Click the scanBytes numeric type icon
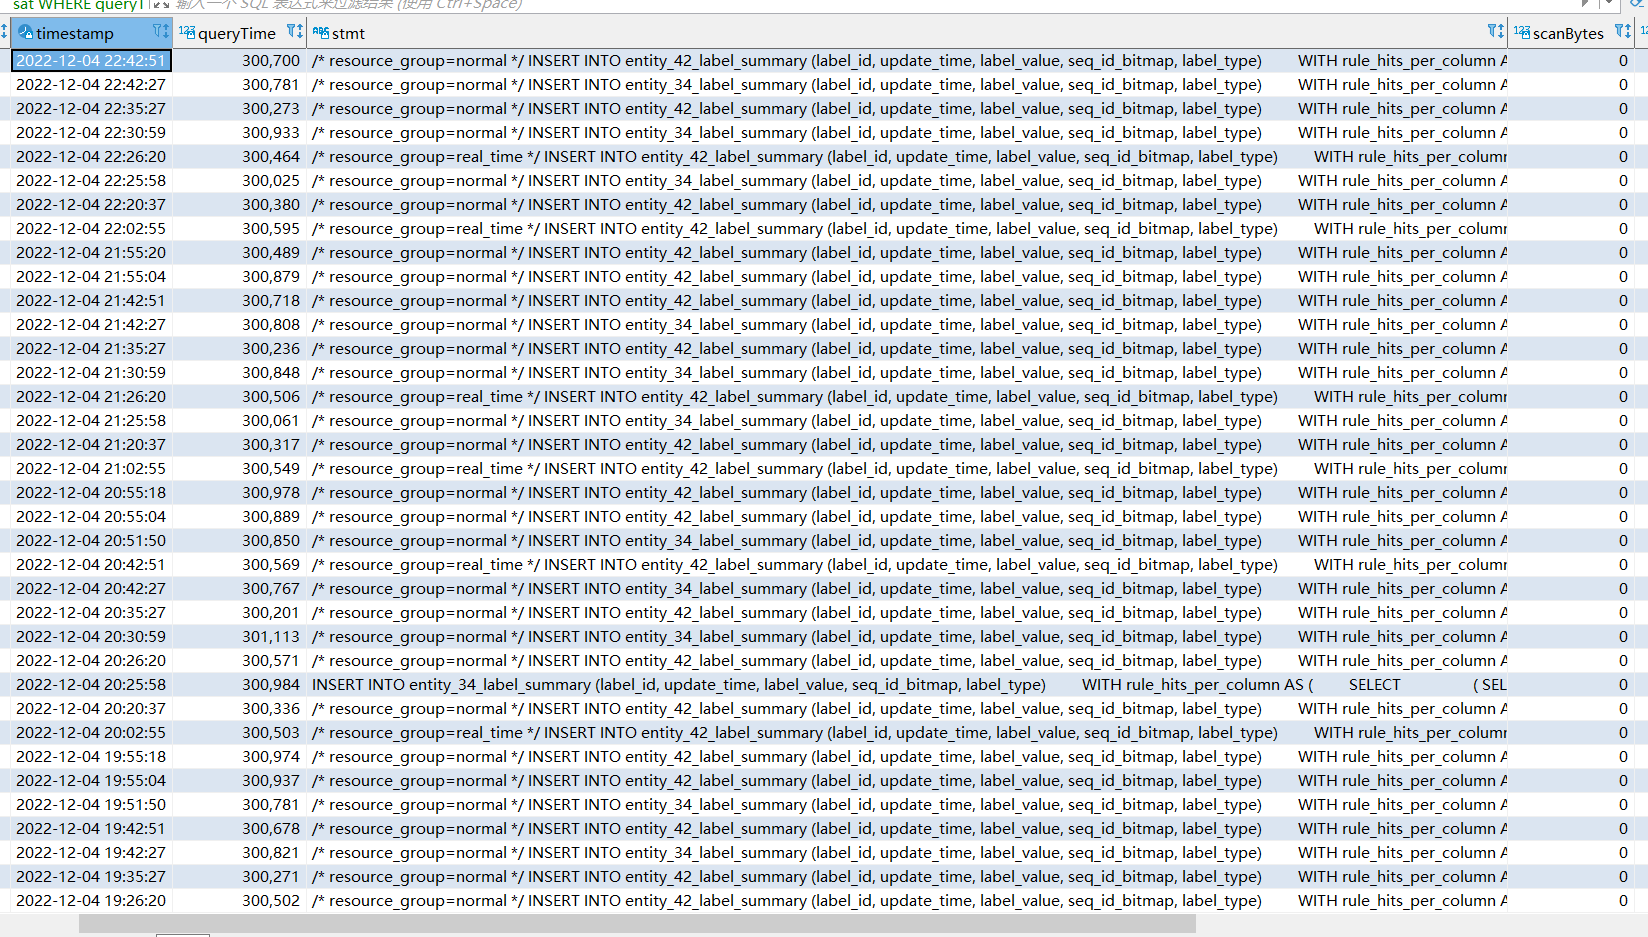1648x937 pixels. pyautogui.click(x=1522, y=32)
